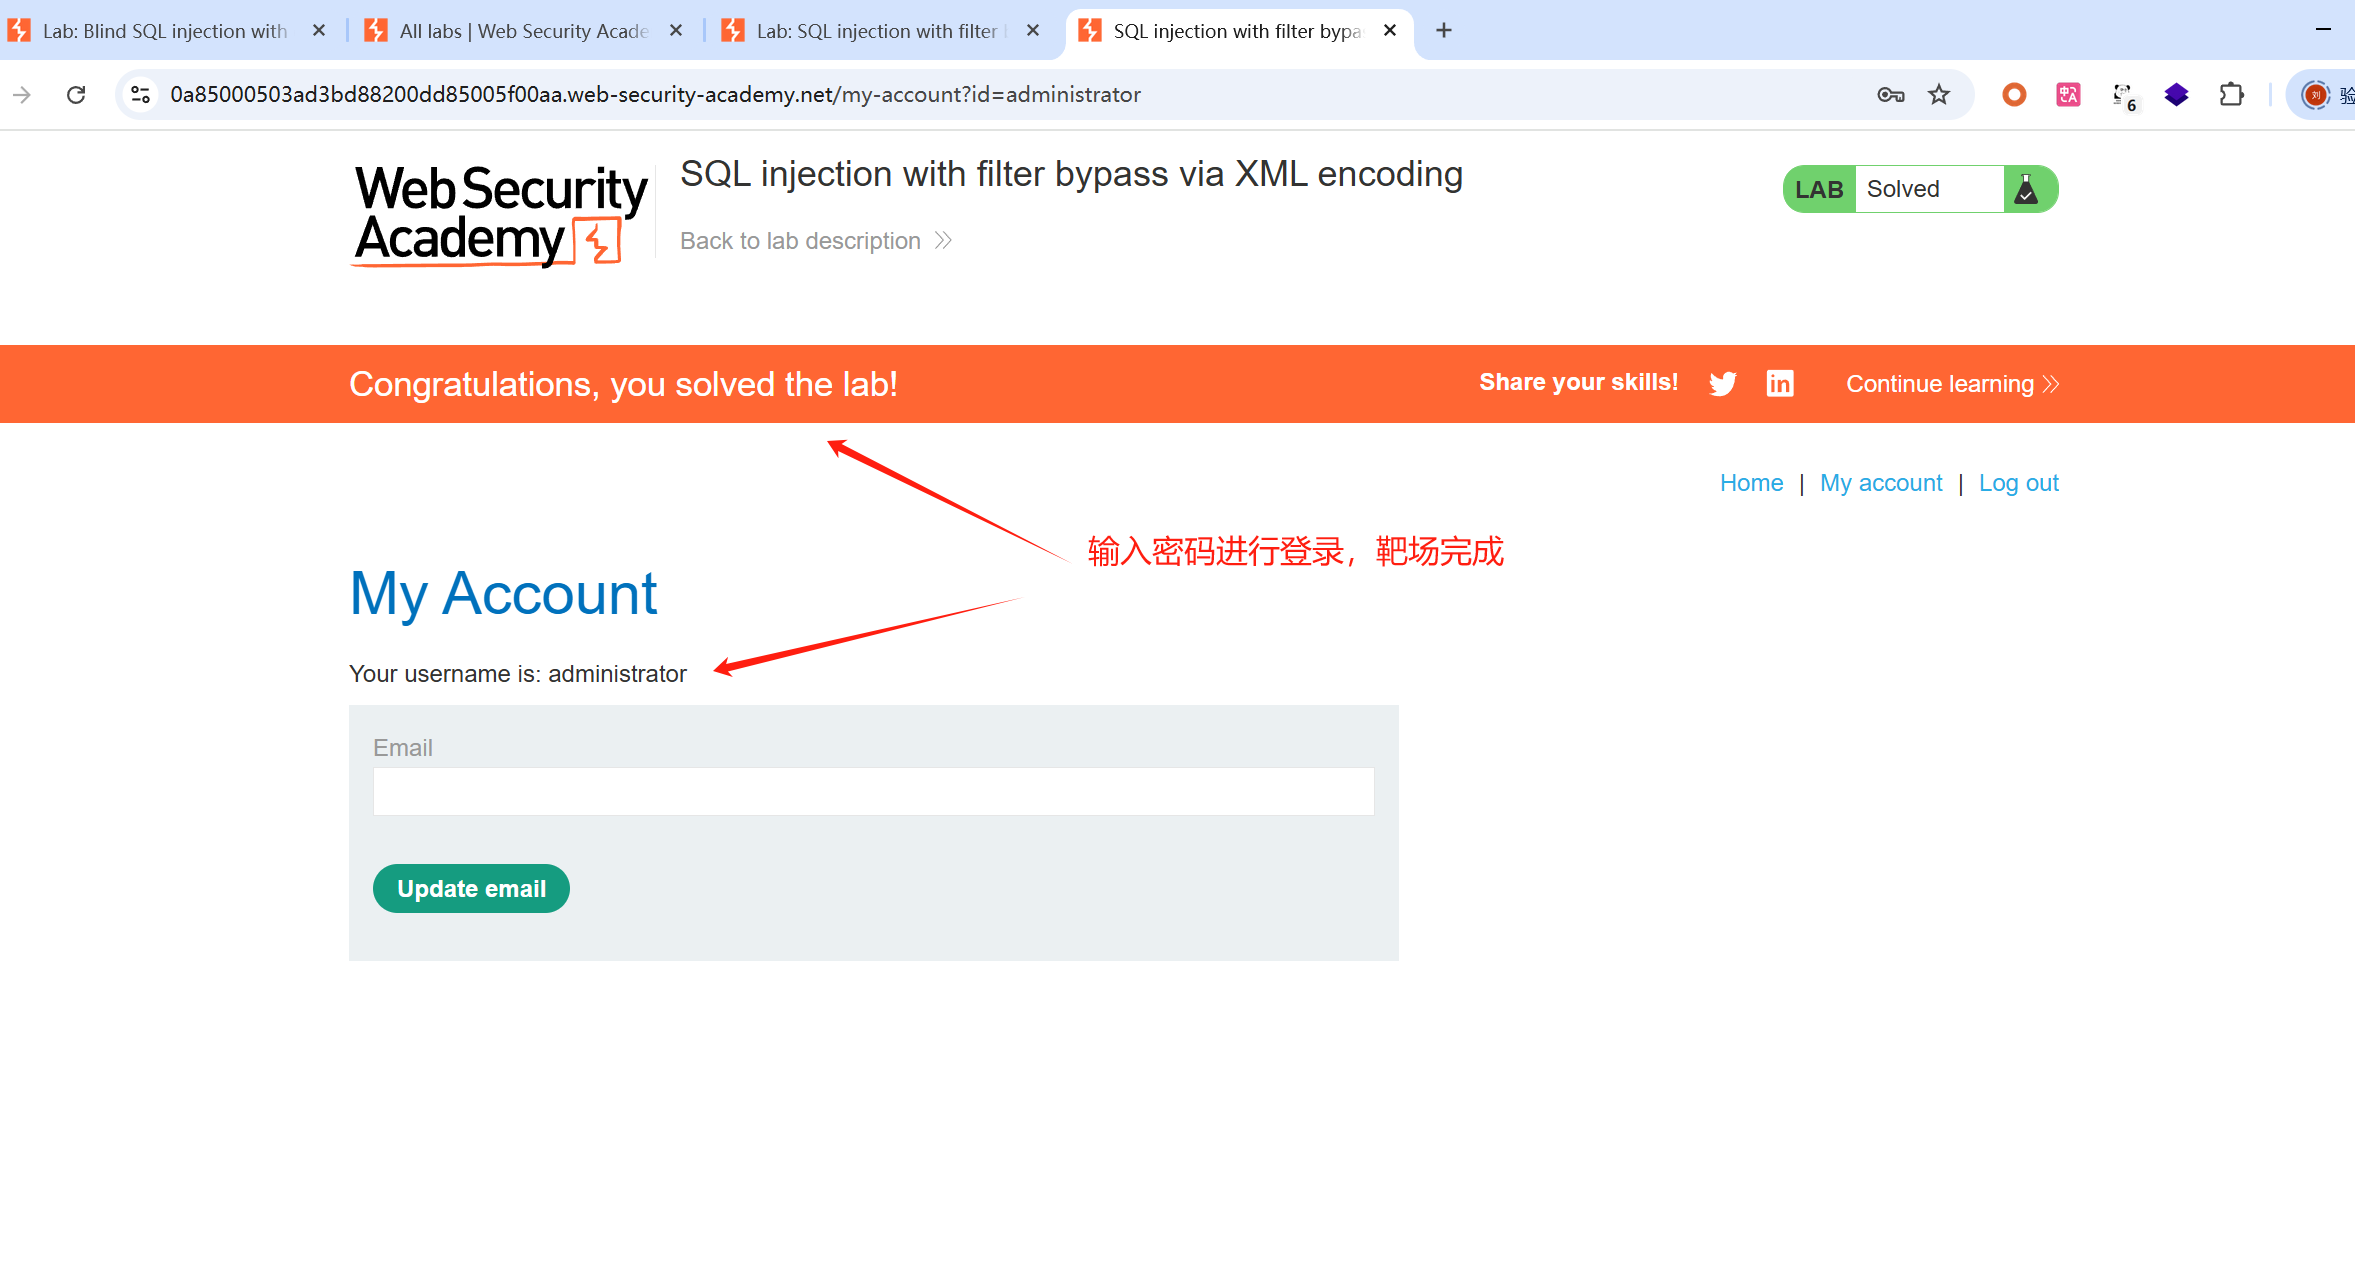2355x1287 pixels.
Task: Click the page reload icon
Action: (76, 95)
